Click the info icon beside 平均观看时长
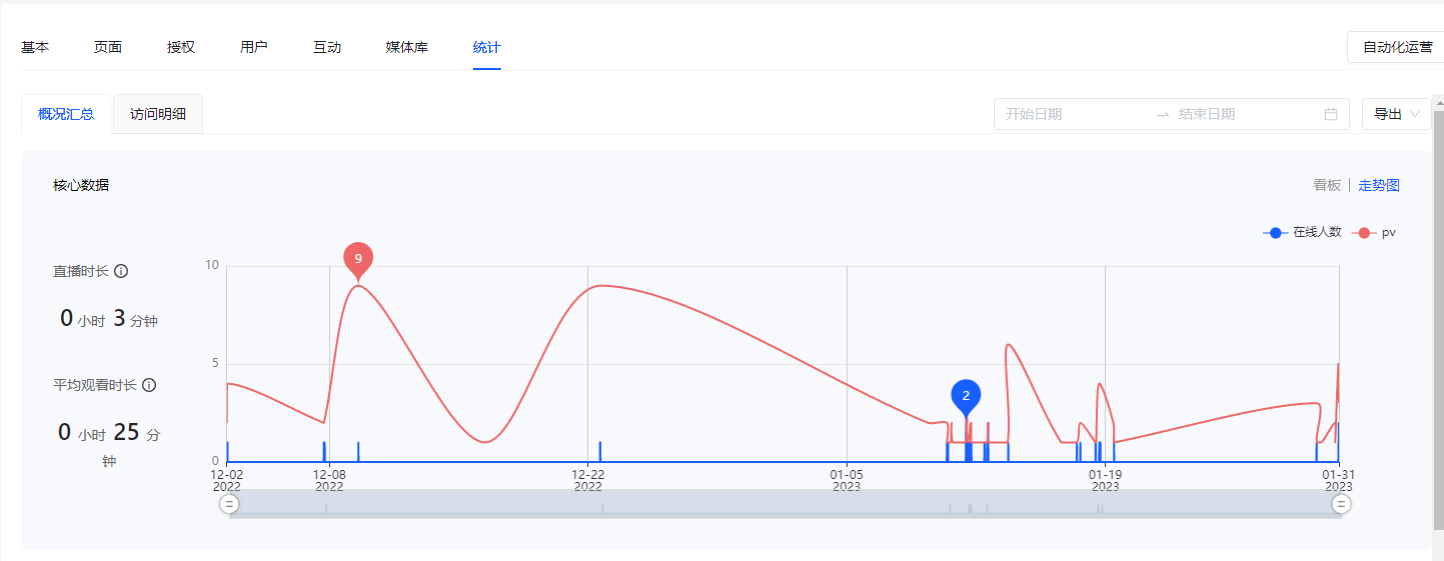The height and width of the screenshot is (561, 1444). pos(149,385)
